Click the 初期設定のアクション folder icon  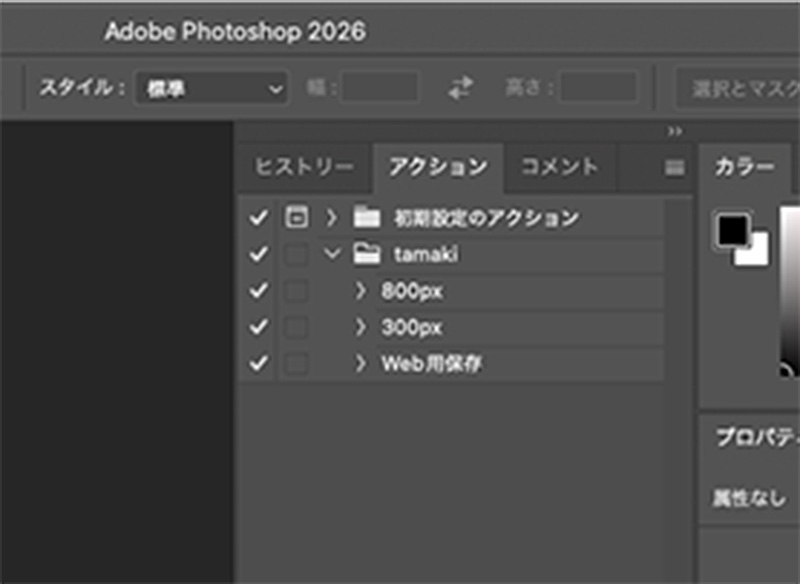tap(367, 217)
